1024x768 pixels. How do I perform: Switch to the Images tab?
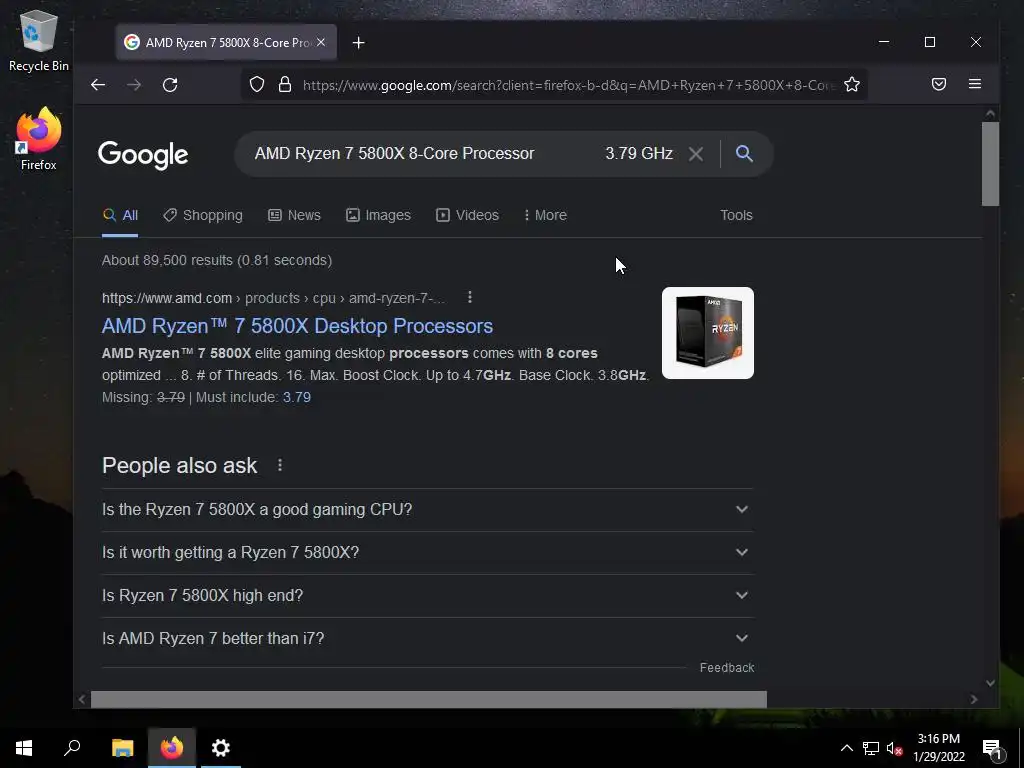tap(378, 215)
